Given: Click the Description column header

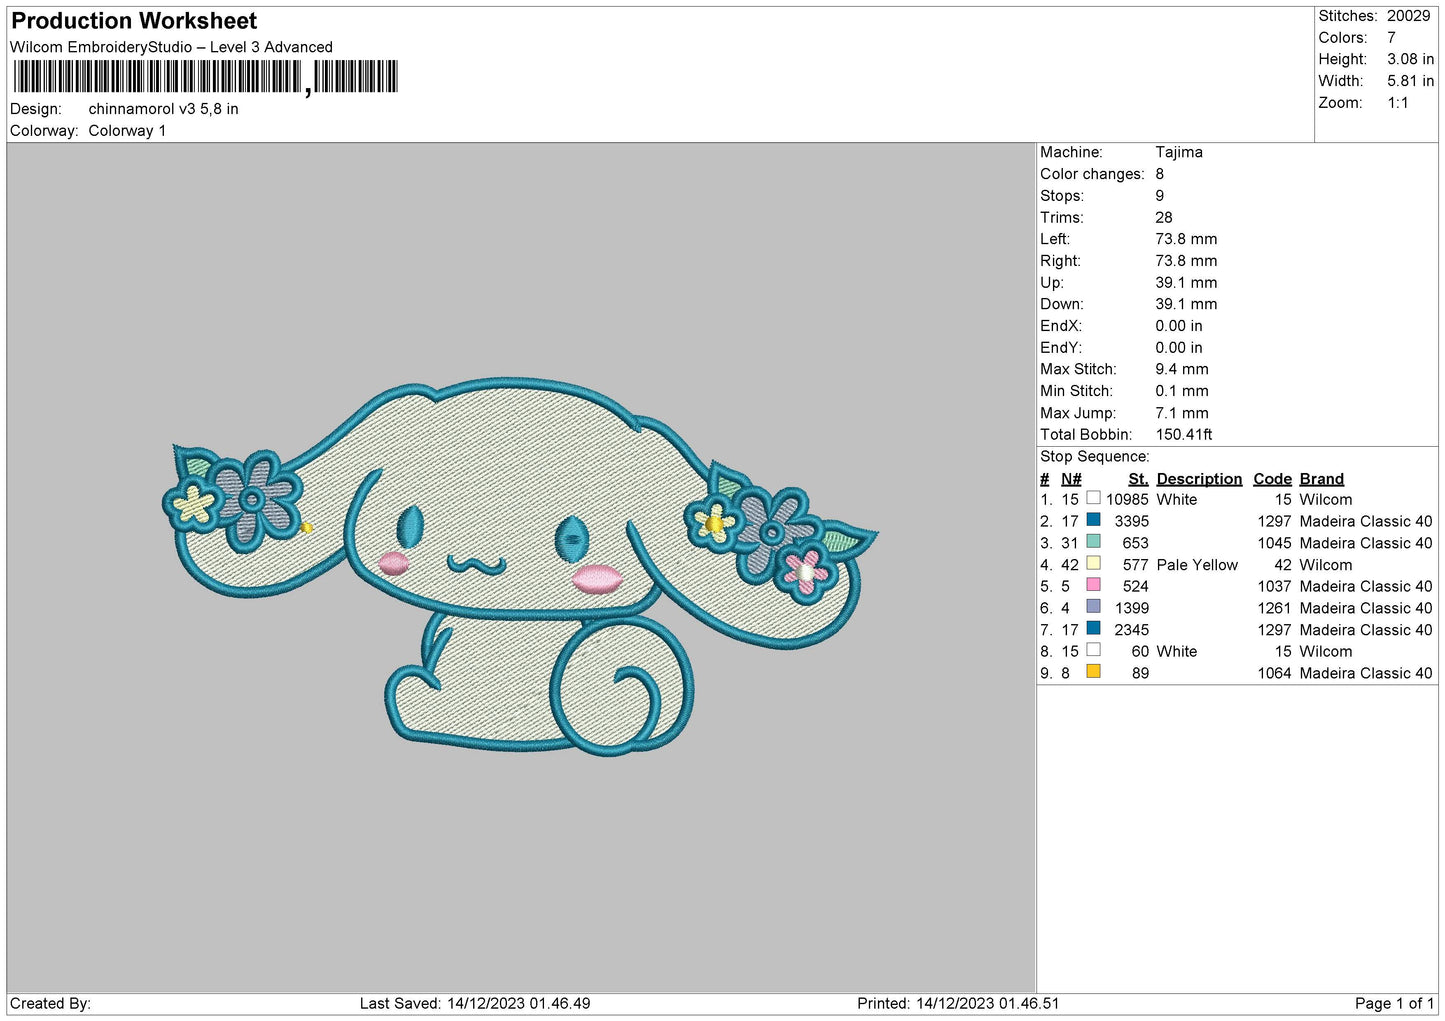Looking at the screenshot, I should pyautogui.click(x=1199, y=479).
